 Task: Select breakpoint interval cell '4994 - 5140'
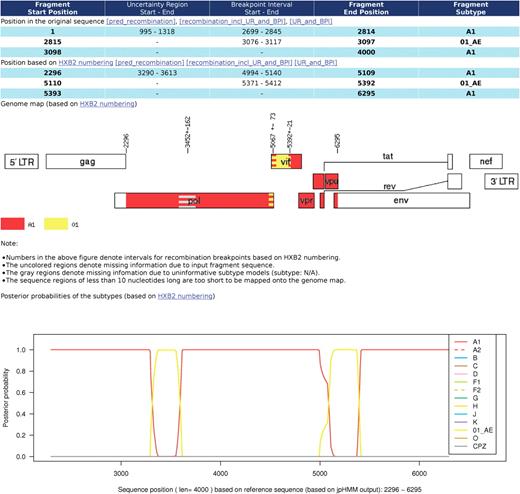(x=262, y=73)
